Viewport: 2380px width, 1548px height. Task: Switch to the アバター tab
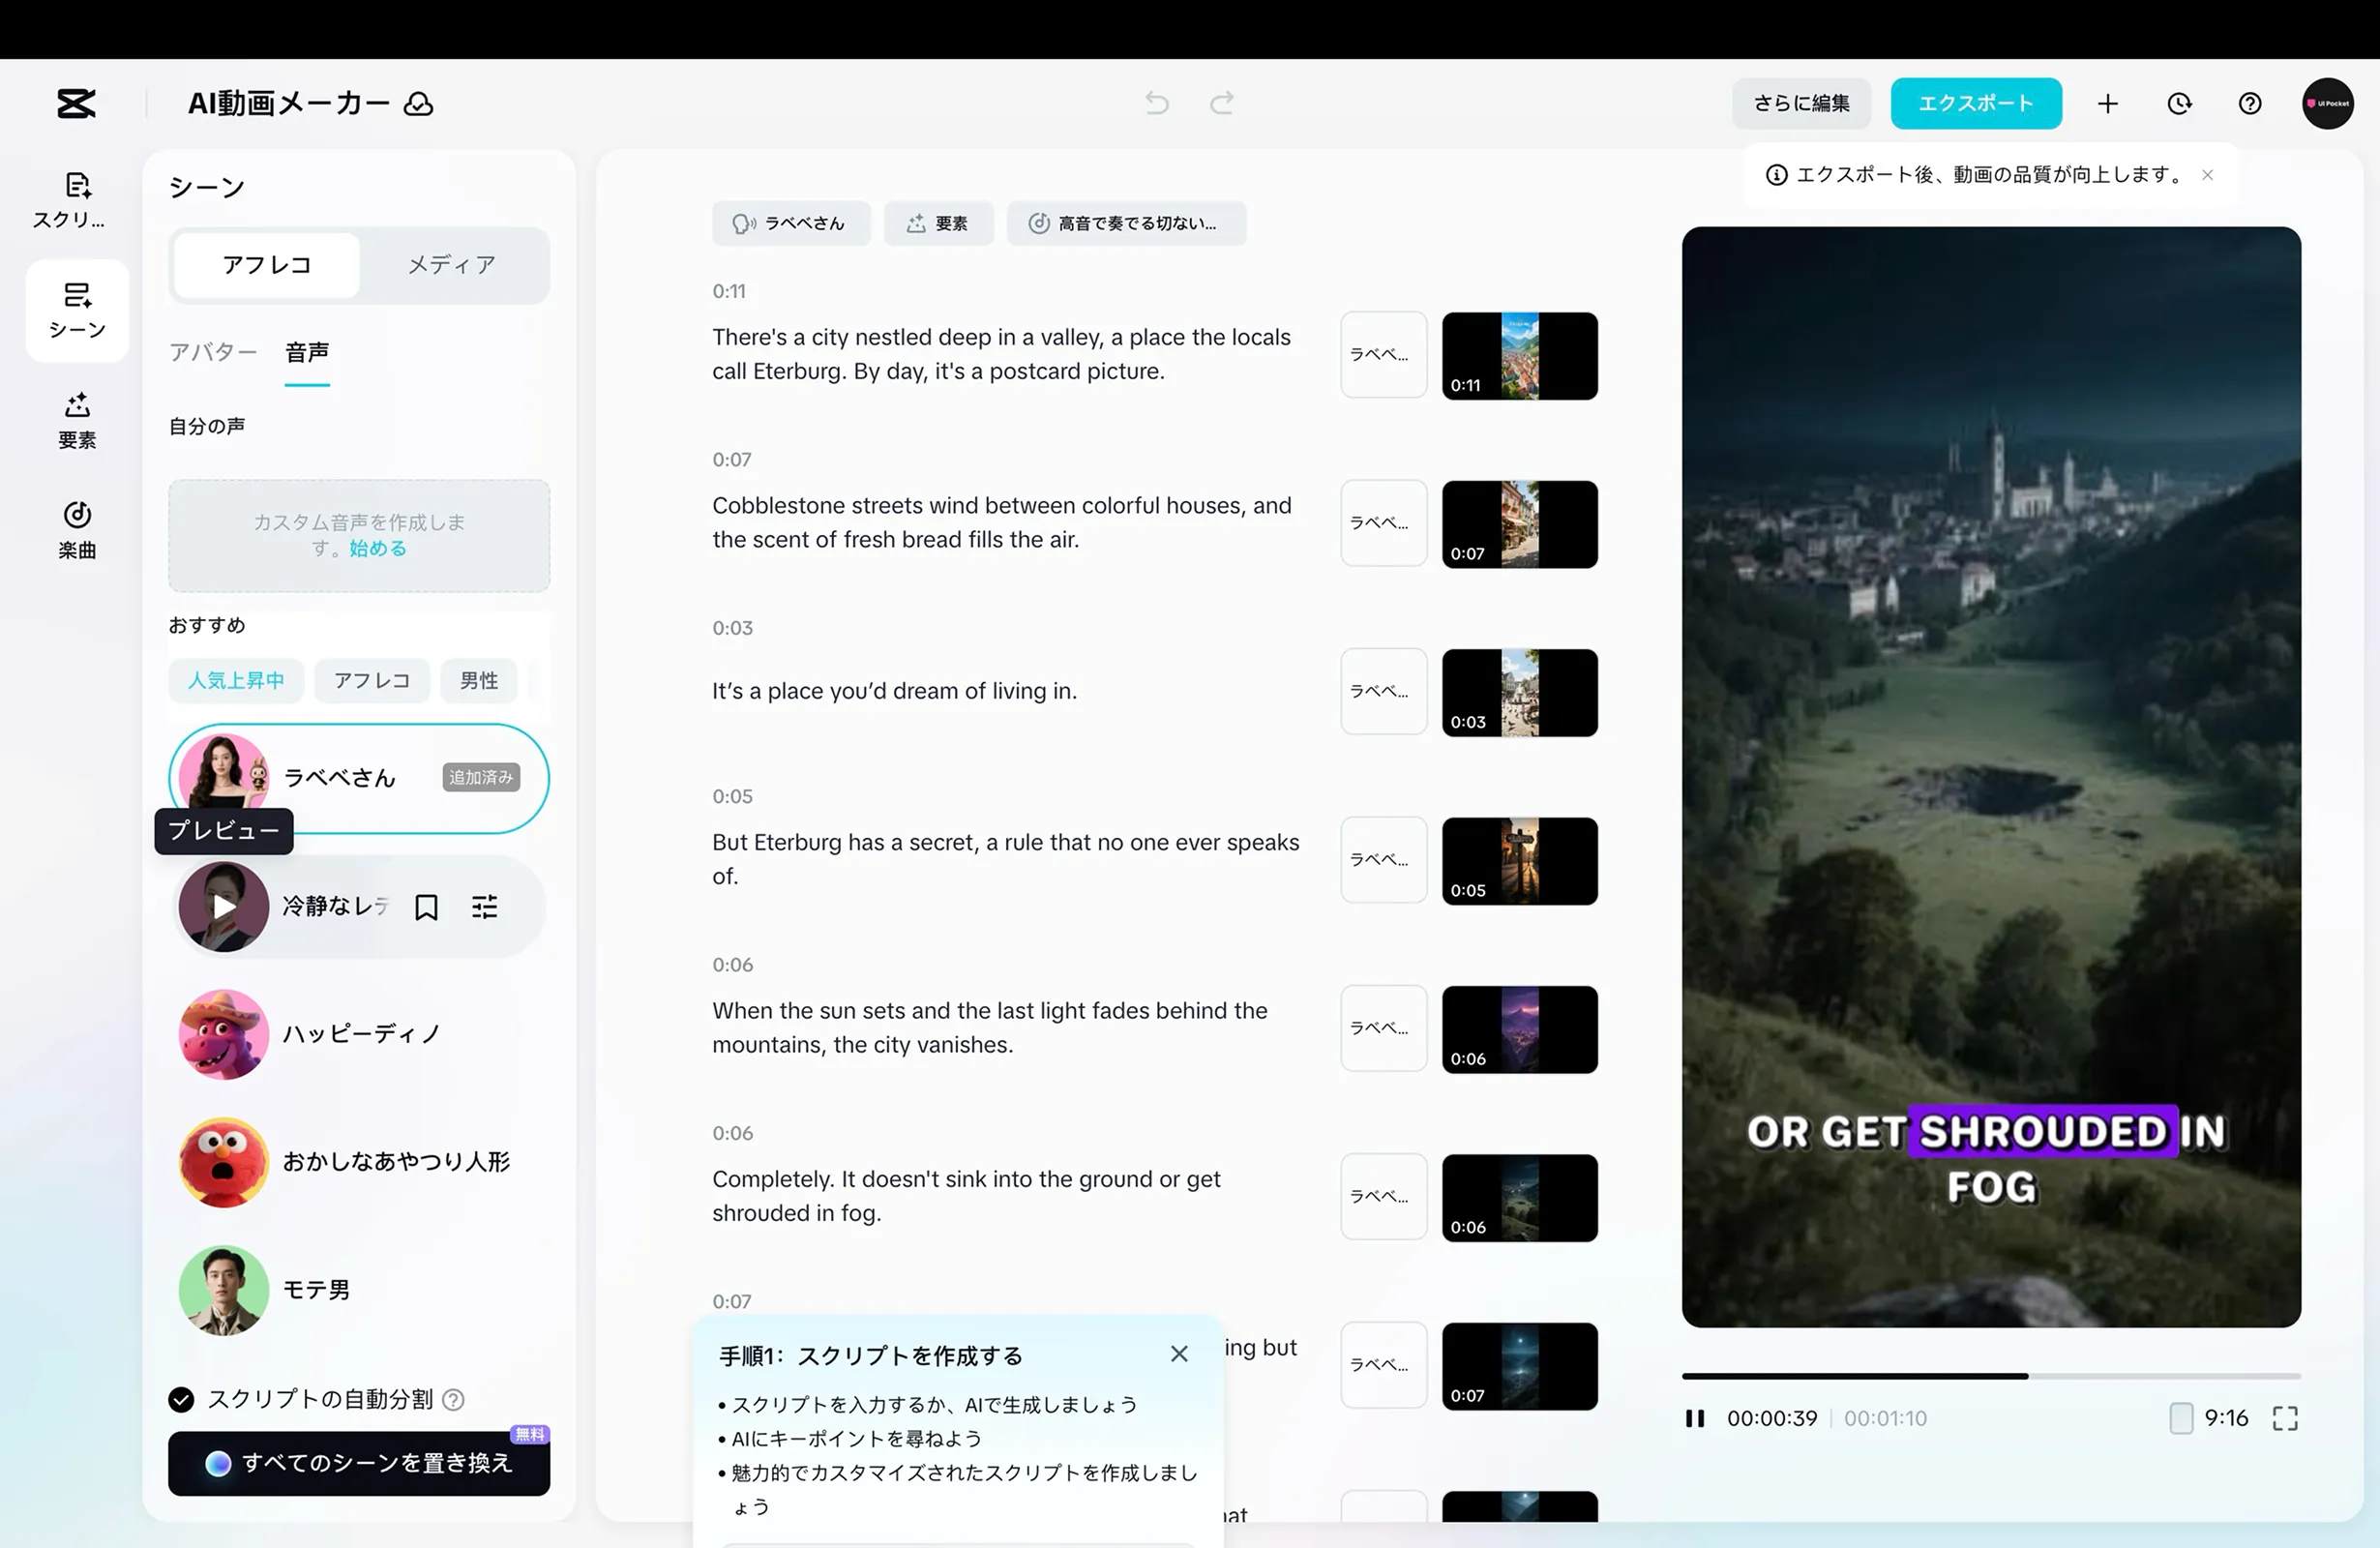coord(213,352)
